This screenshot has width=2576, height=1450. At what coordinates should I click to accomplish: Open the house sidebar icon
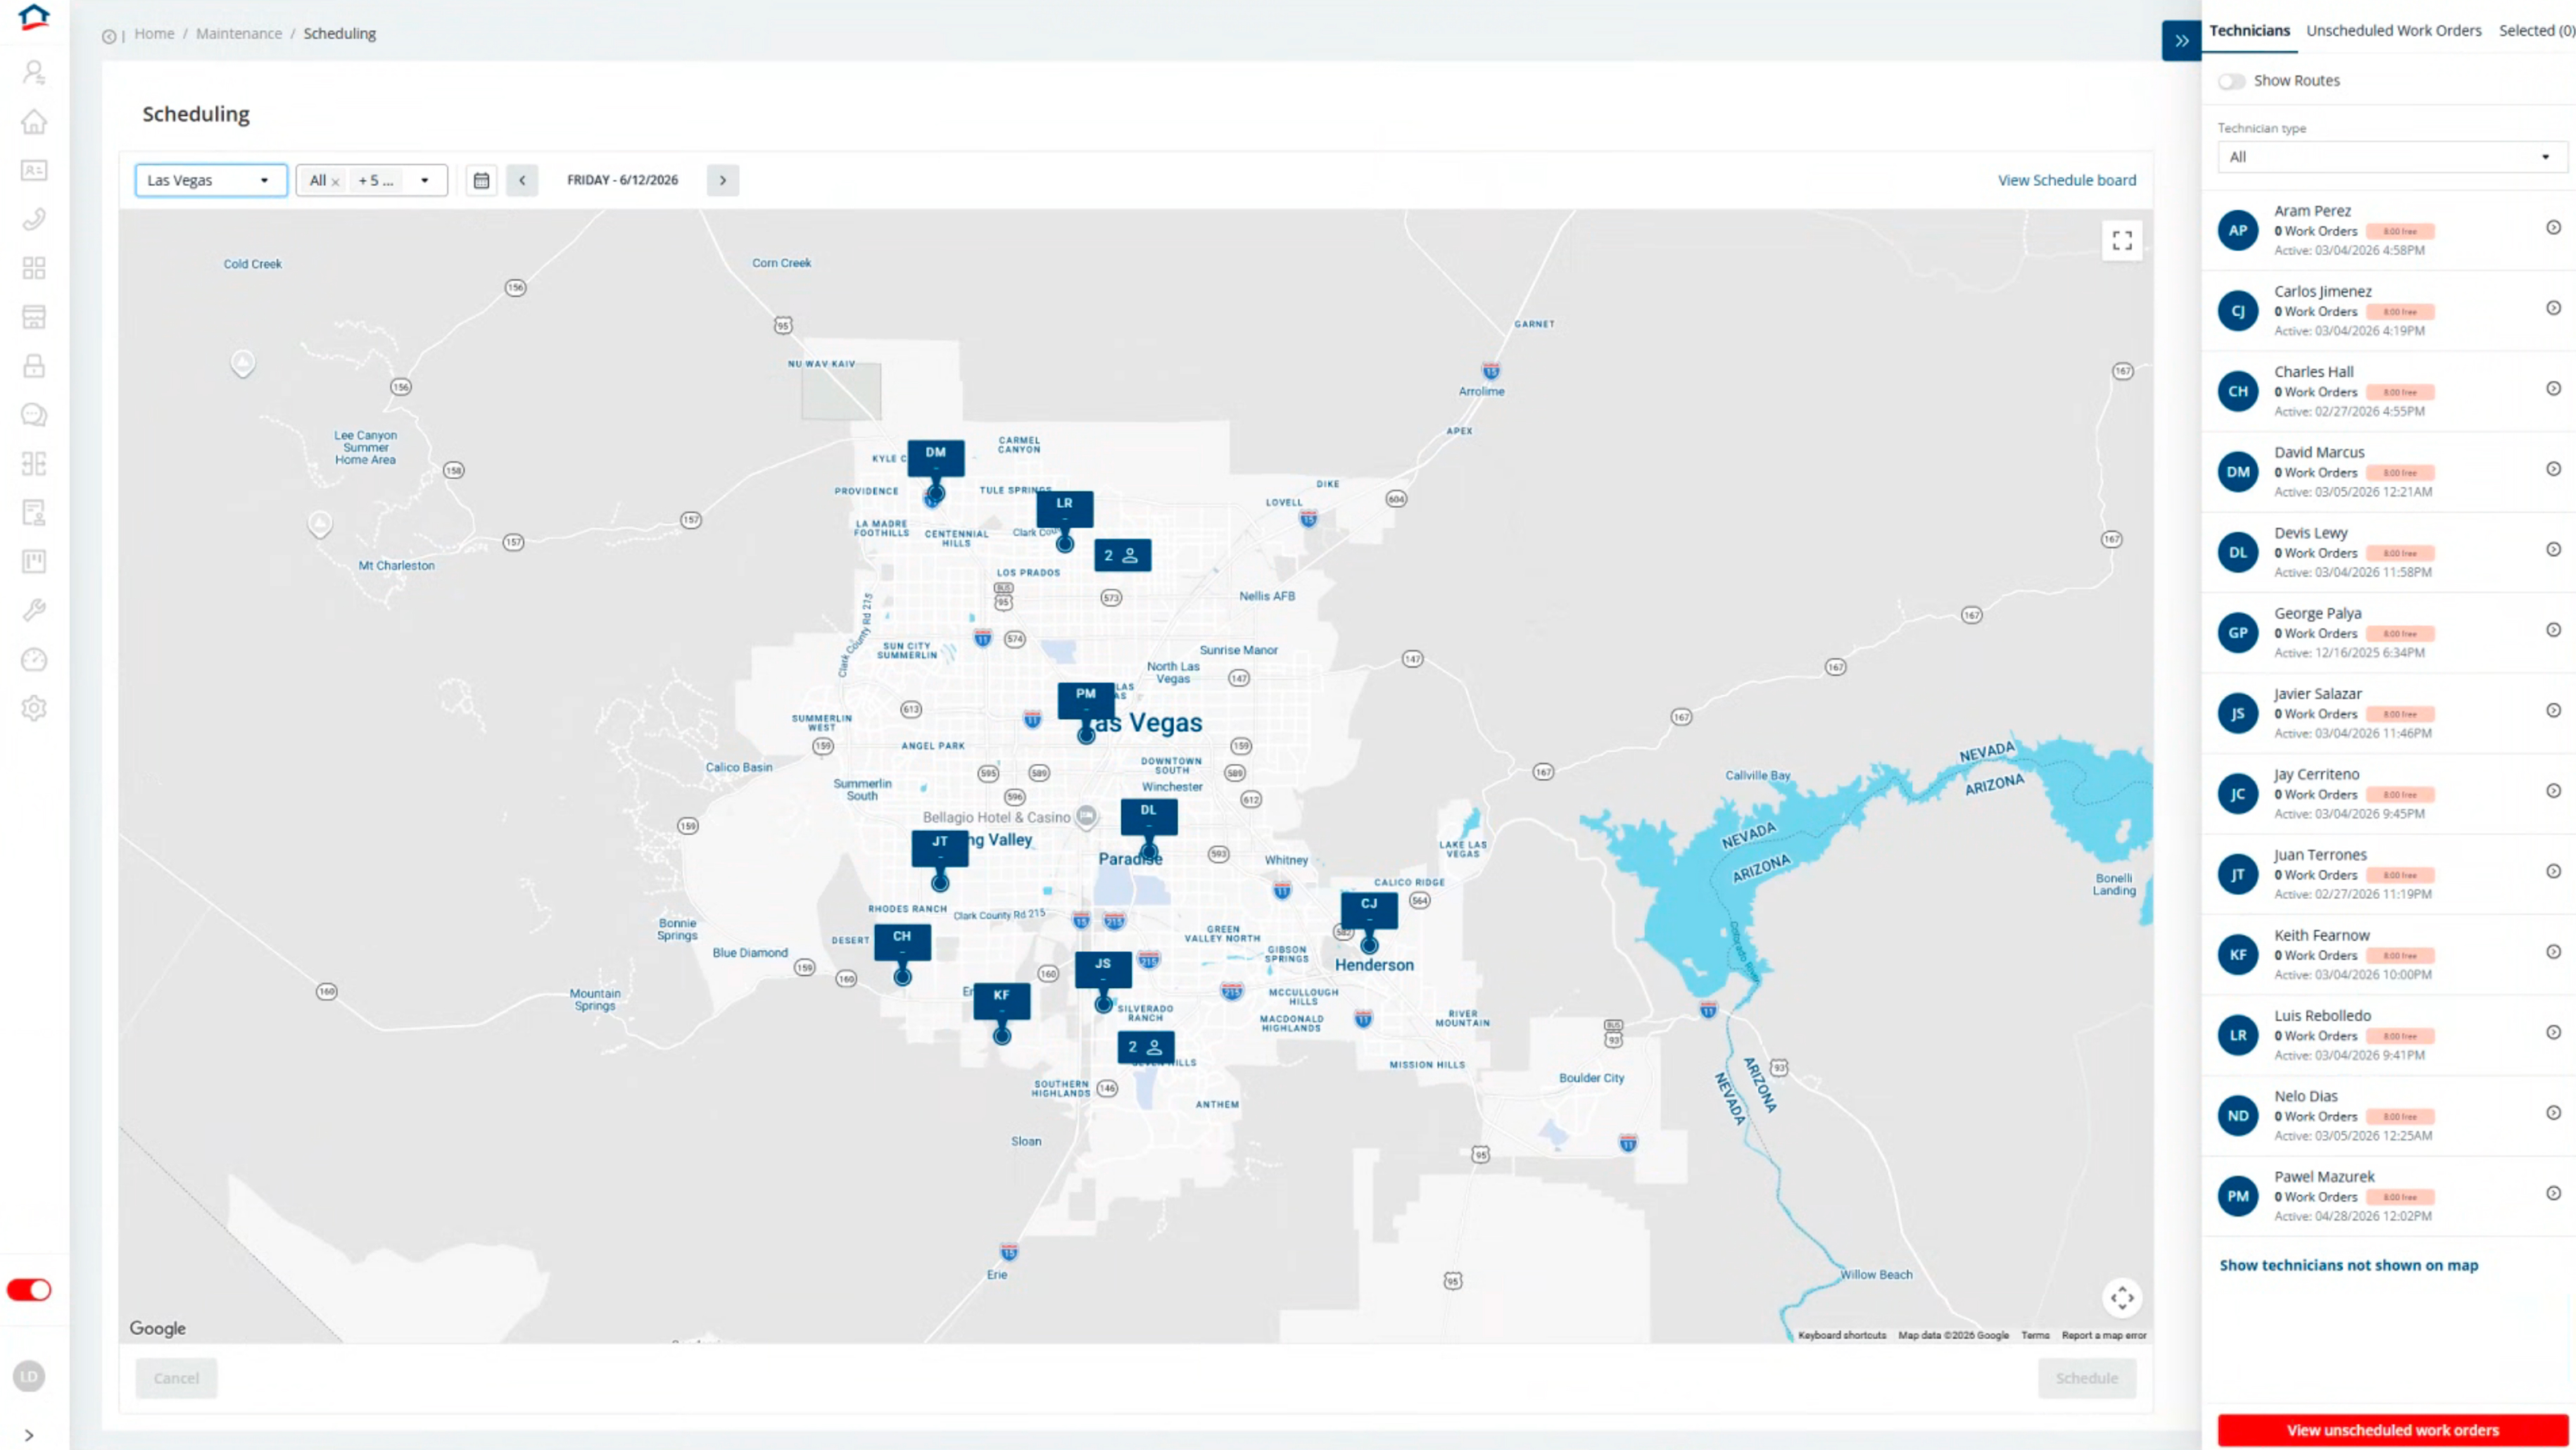[34, 121]
